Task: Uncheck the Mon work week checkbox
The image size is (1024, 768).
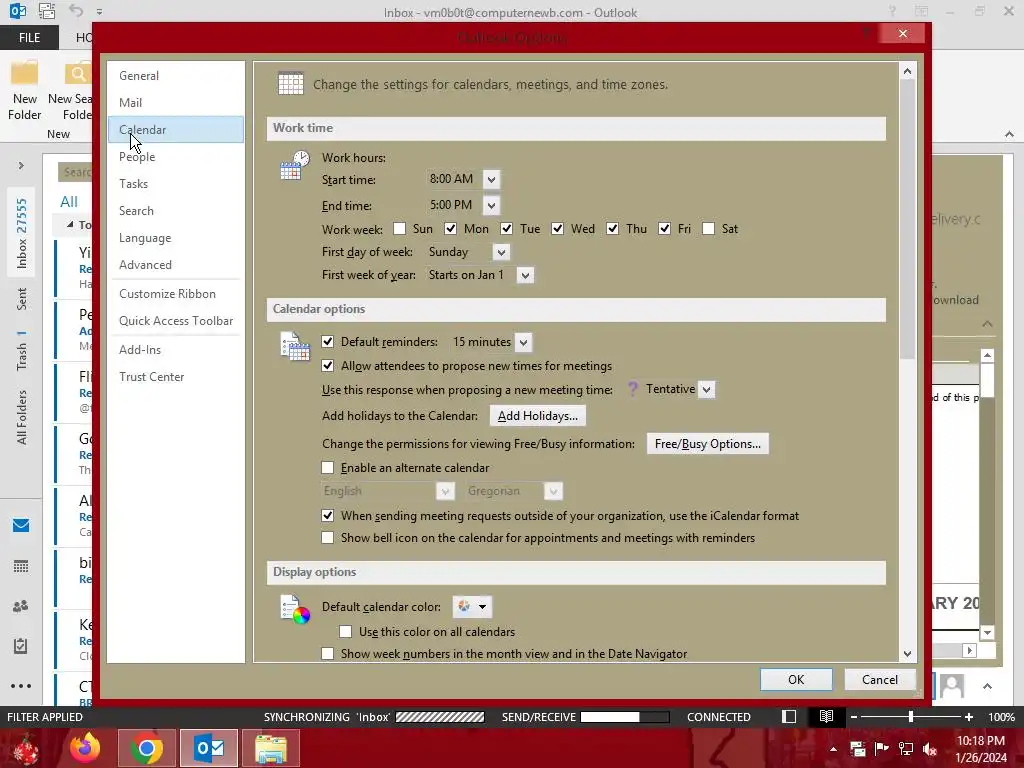Action: pyautogui.click(x=451, y=229)
